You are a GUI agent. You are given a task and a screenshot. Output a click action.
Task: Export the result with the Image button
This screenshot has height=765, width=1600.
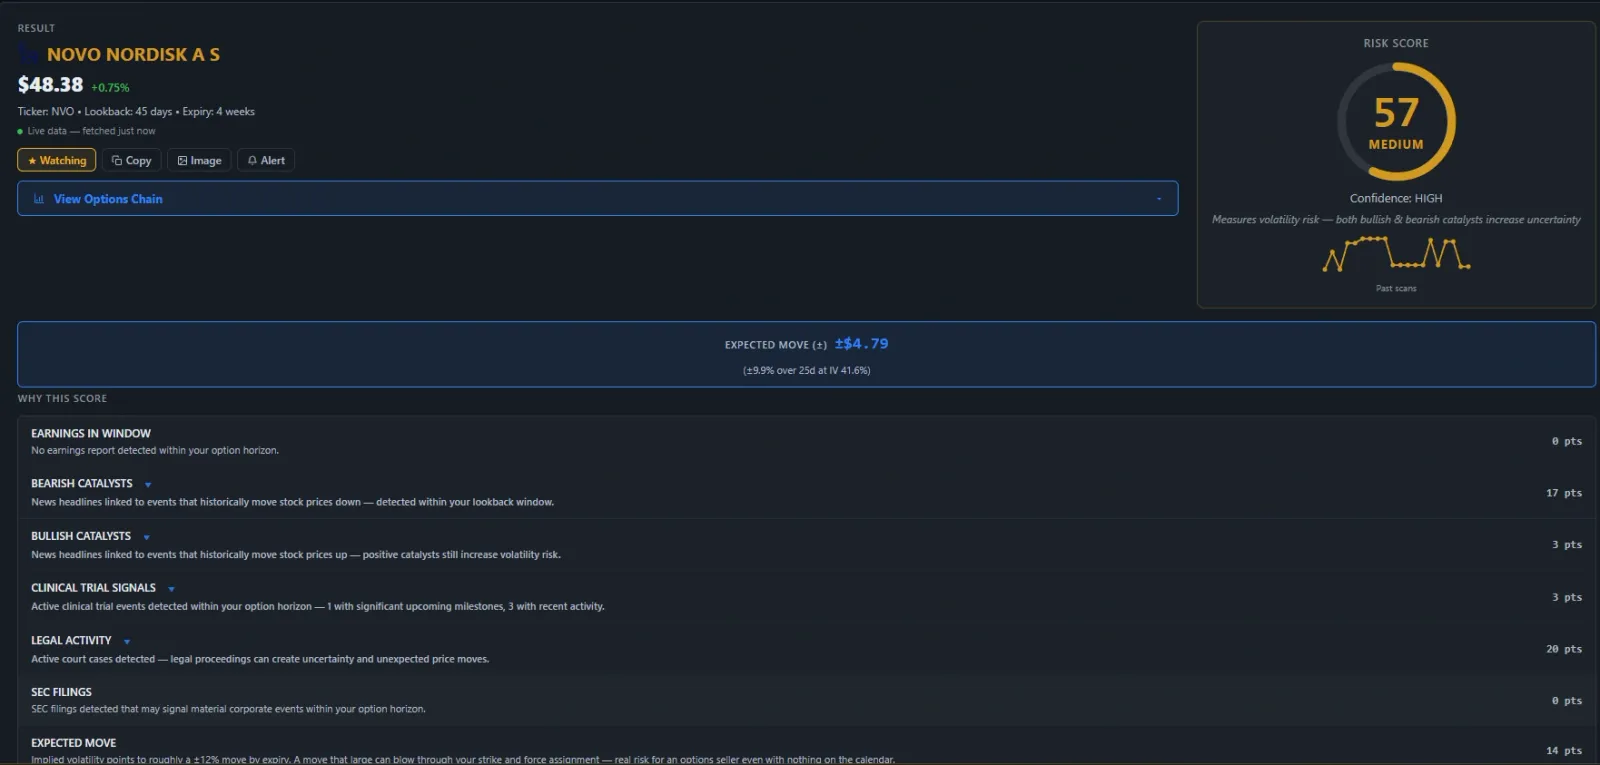pos(200,160)
